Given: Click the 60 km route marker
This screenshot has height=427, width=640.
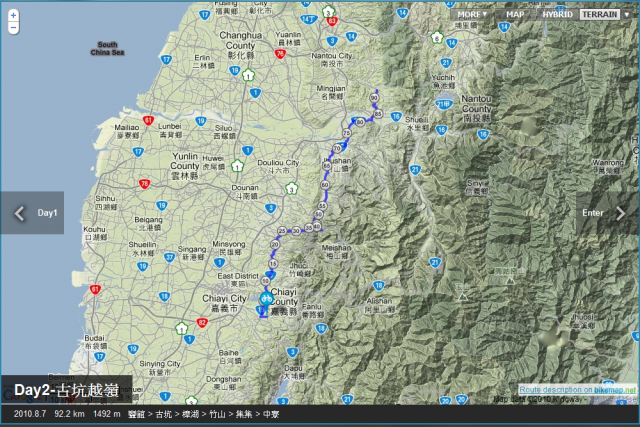Looking at the screenshot, I should click(x=325, y=185).
